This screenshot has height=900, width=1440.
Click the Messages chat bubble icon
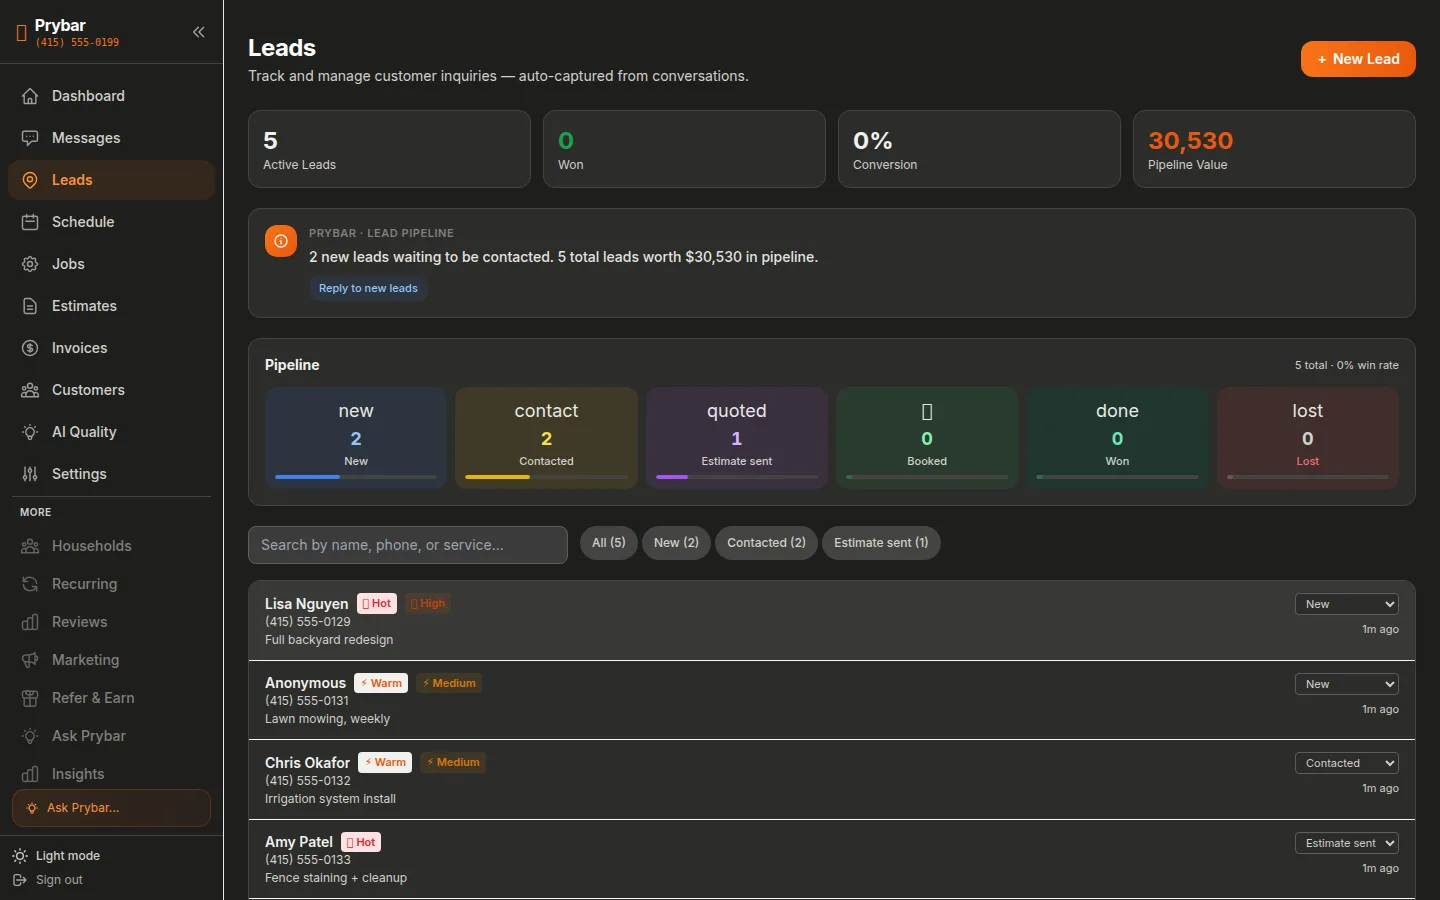pos(30,138)
